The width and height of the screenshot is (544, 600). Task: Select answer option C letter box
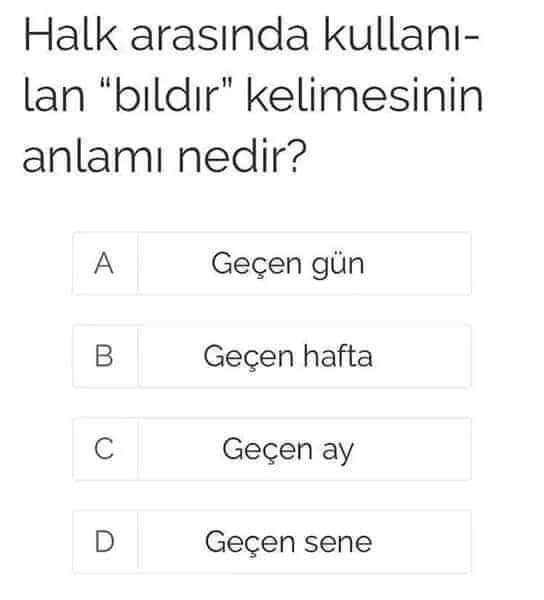(x=105, y=449)
